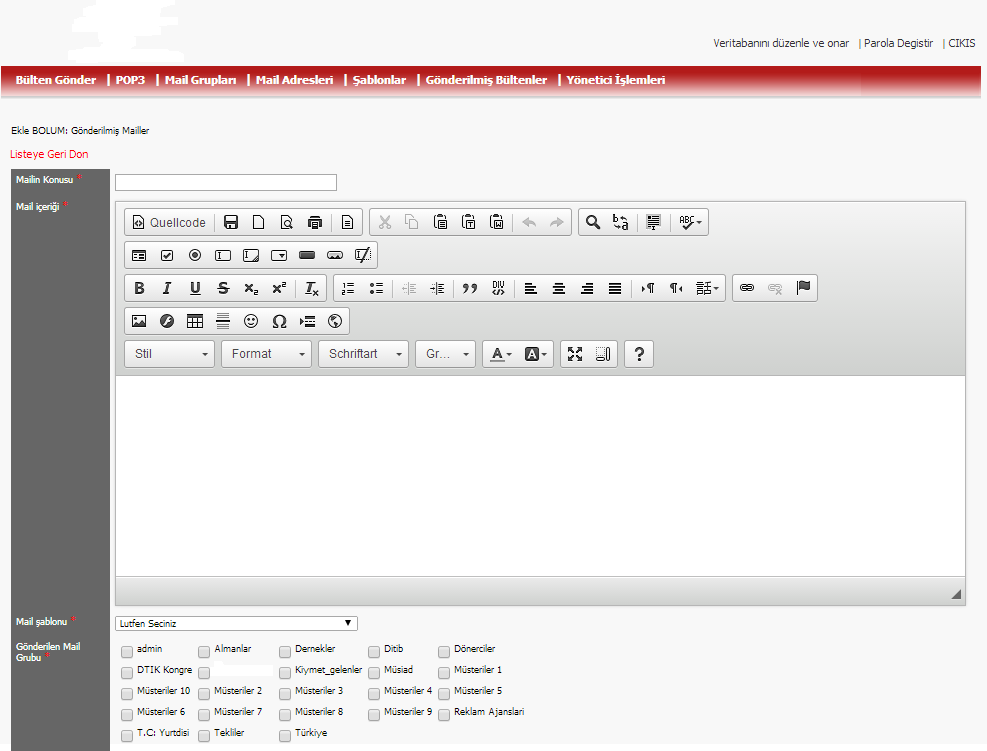Click the About editor question mark

639,354
